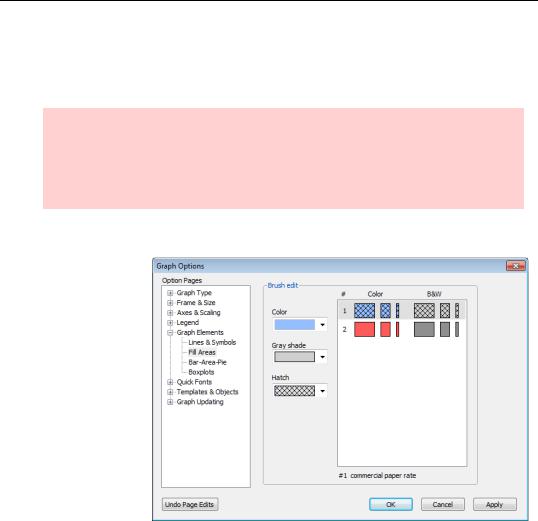Expand the Axes & Scaling node

170,313
